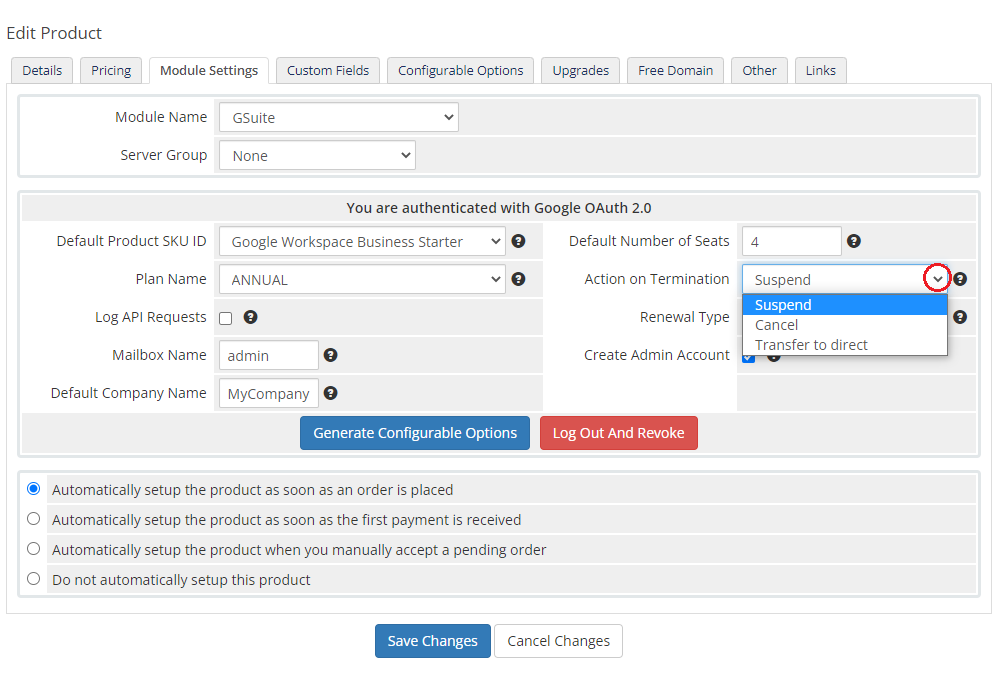Switch to the Details tab
Image resolution: width=998 pixels, height=696 pixels.
[x=42, y=71]
